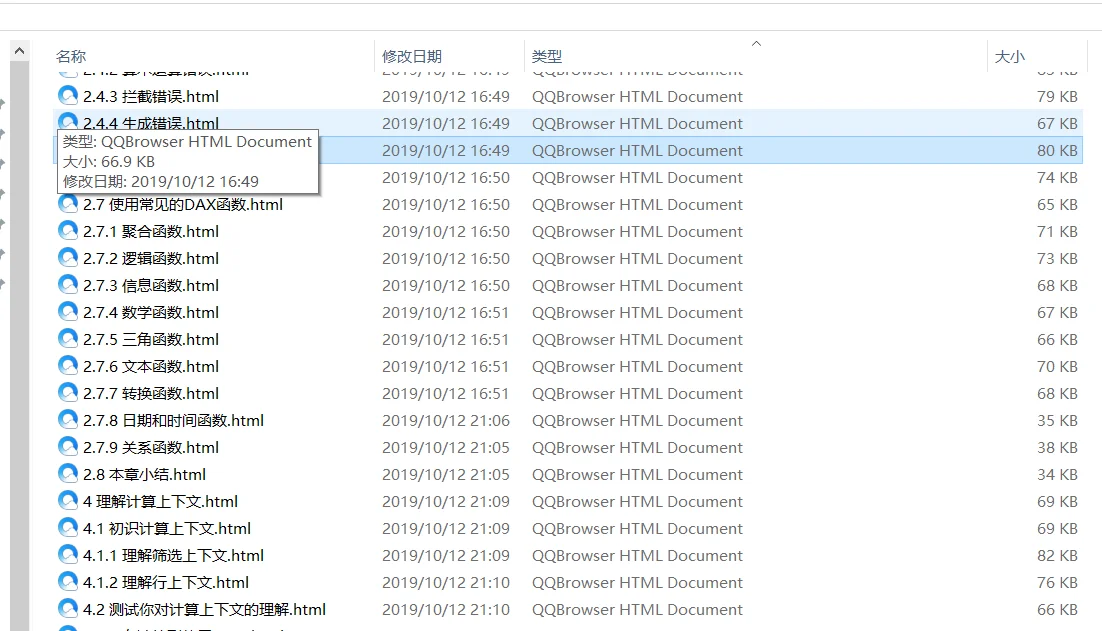Click the icon next to 4 理解计算上下文.html

point(68,500)
